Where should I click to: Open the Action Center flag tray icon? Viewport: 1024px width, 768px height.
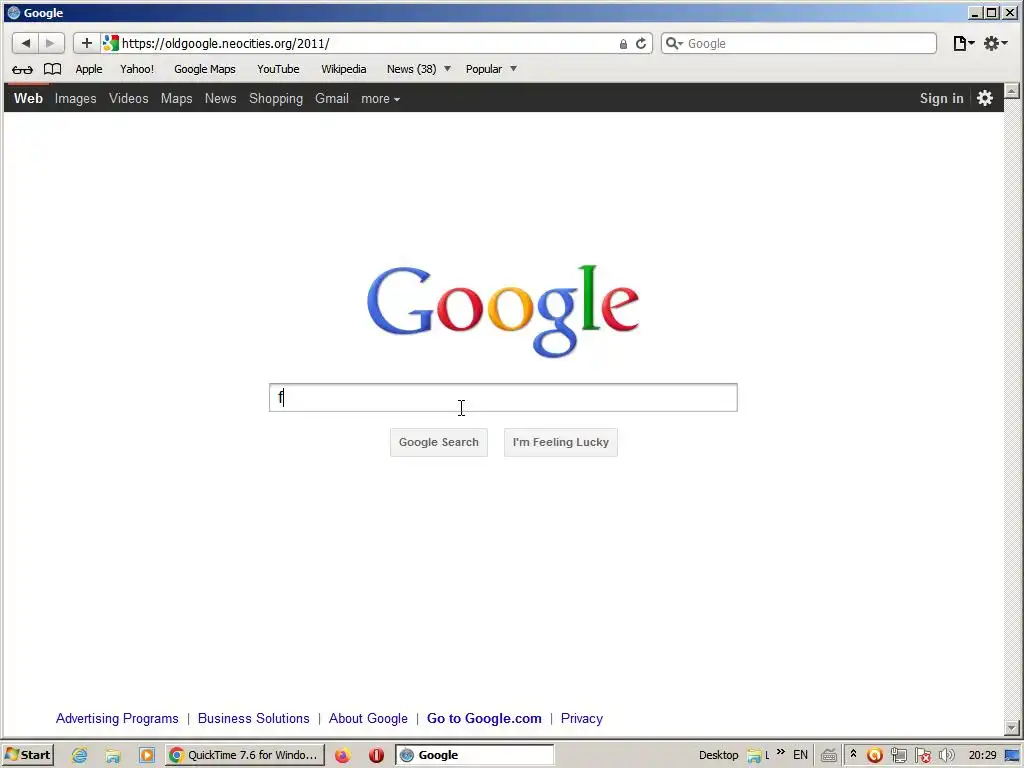point(922,756)
